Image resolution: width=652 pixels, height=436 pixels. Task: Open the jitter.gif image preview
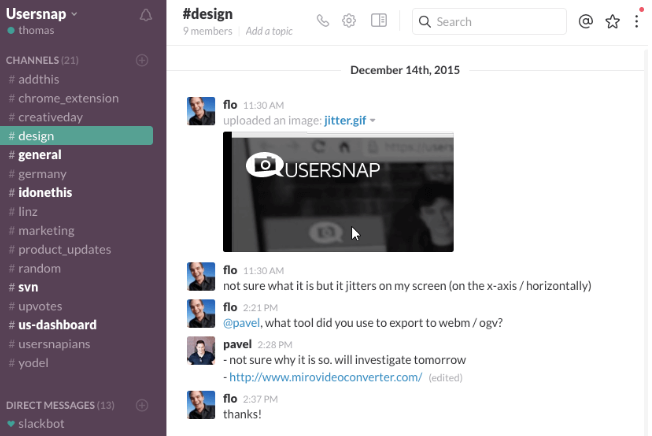(338, 192)
